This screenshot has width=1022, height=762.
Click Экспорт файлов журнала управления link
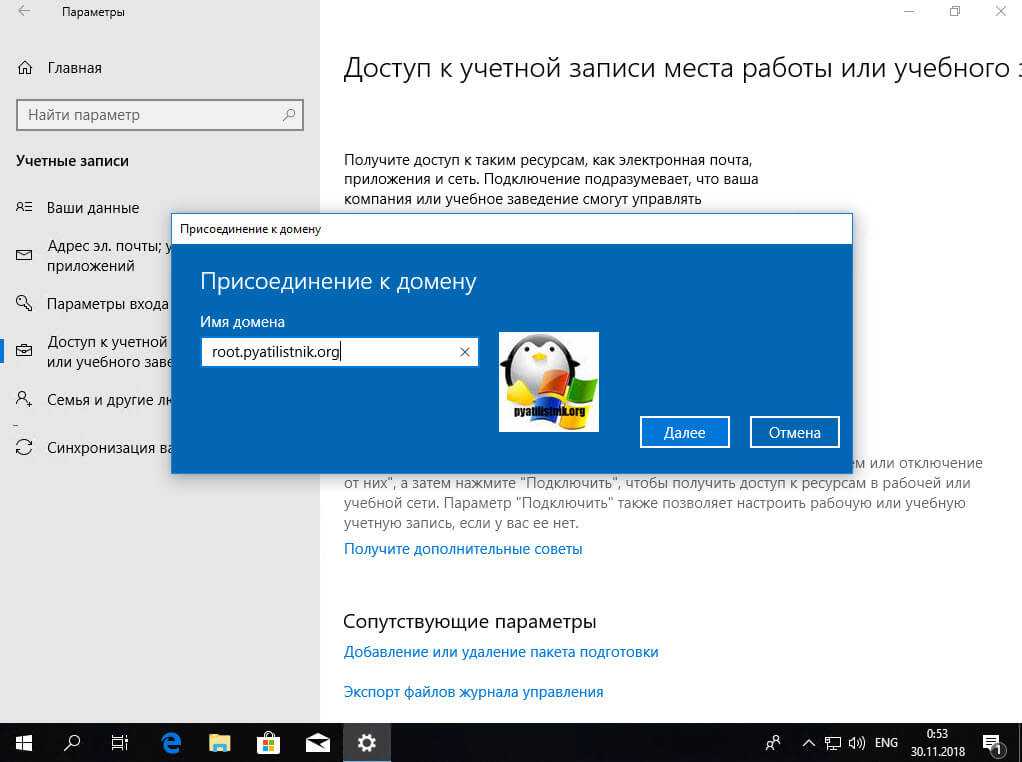473,691
